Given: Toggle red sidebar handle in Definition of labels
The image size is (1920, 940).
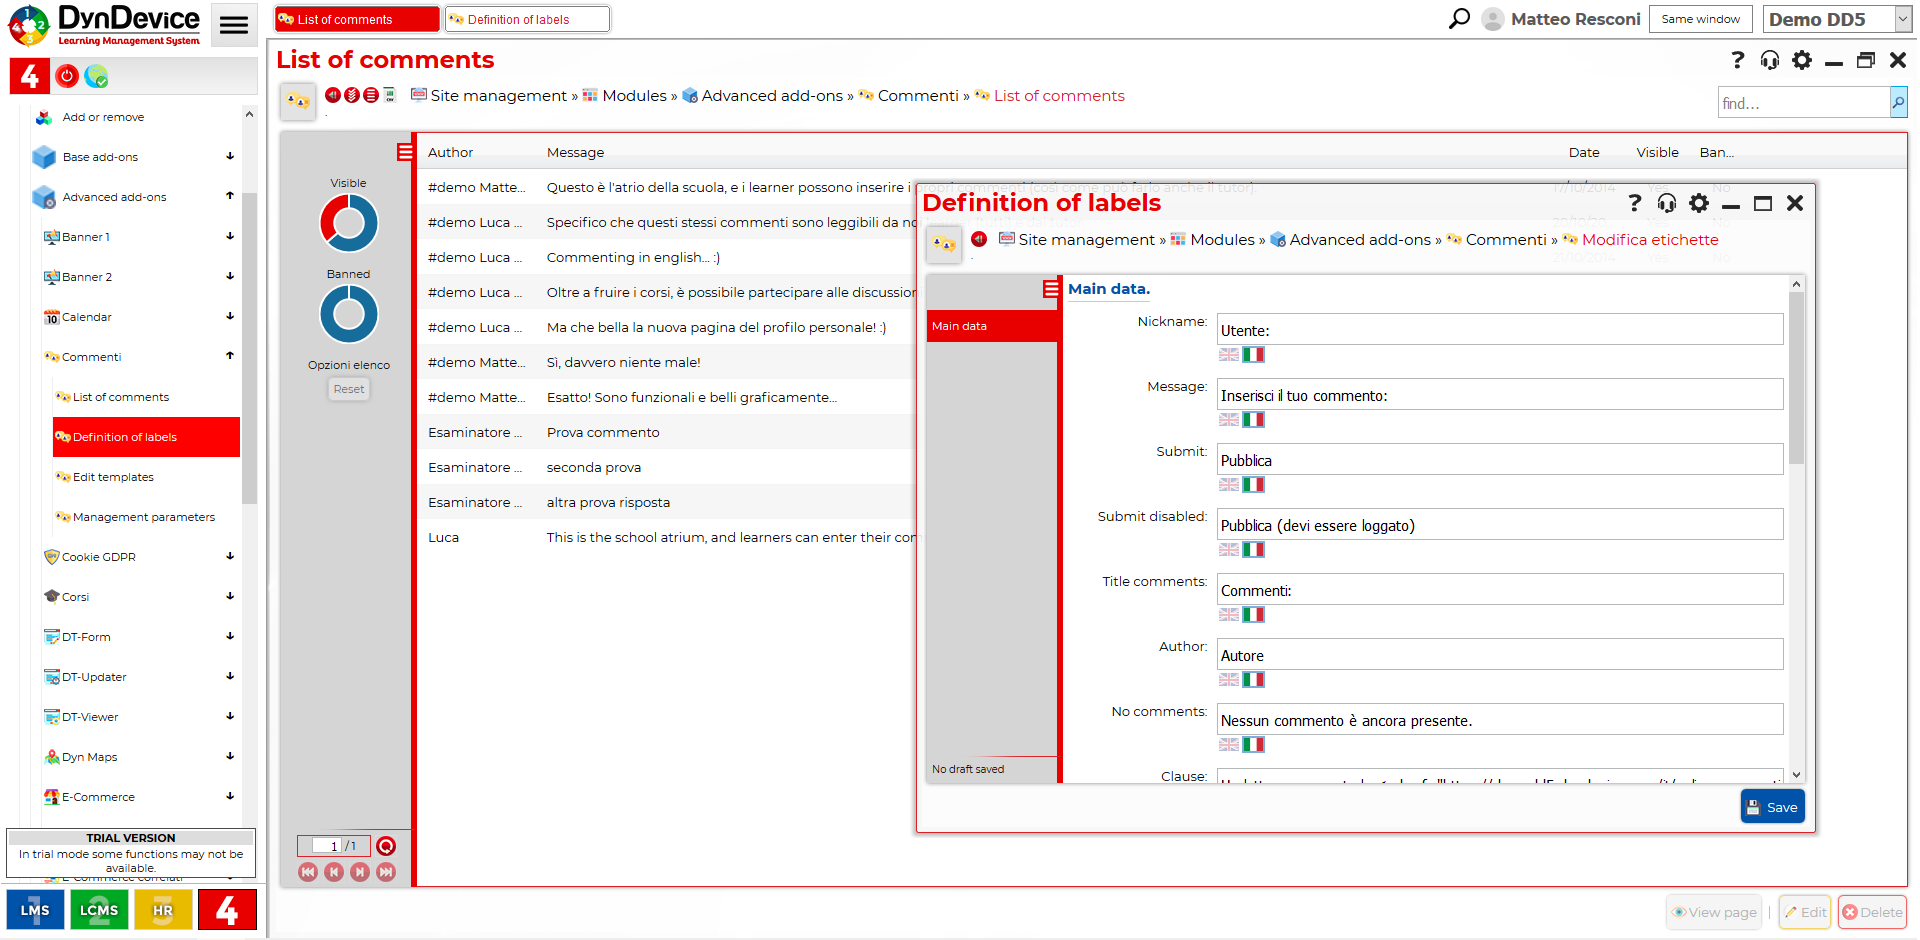Looking at the screenshot, I should point(1051,289).
